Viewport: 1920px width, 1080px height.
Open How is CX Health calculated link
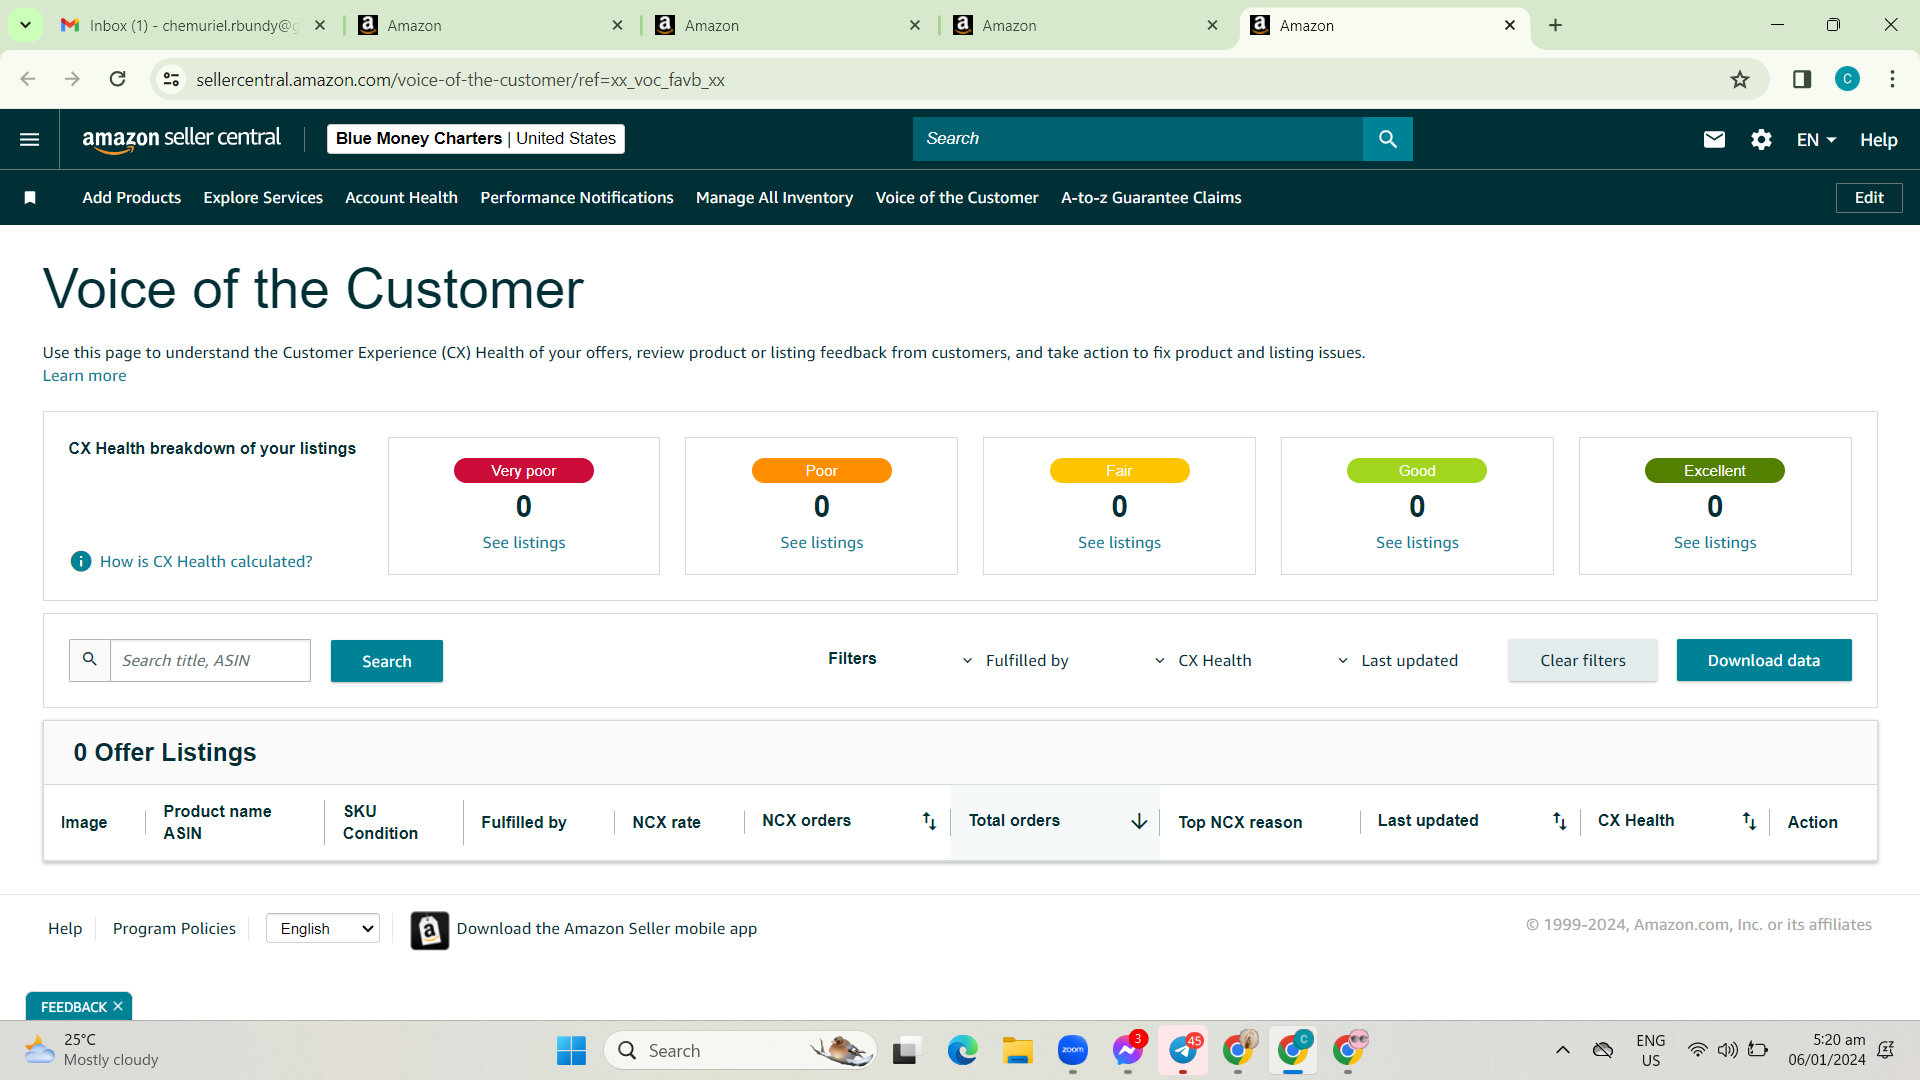tap(206, 562)
